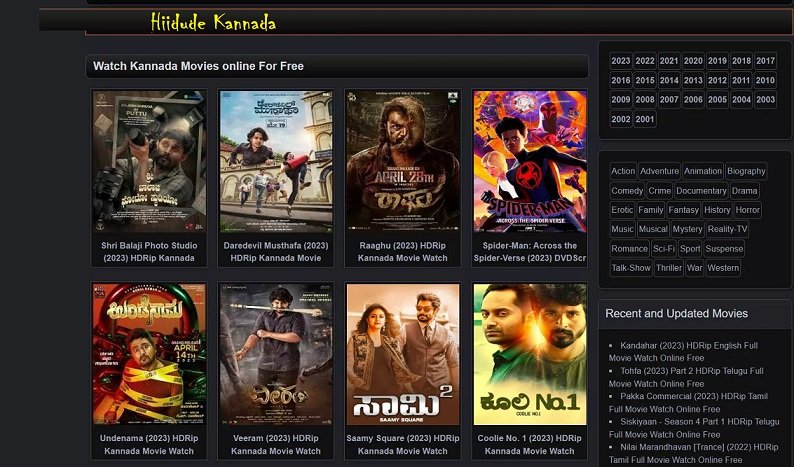The width and height of the screenshot is (794, 467).
Task: Filter movies by year 2010
Action: [766, 80]
